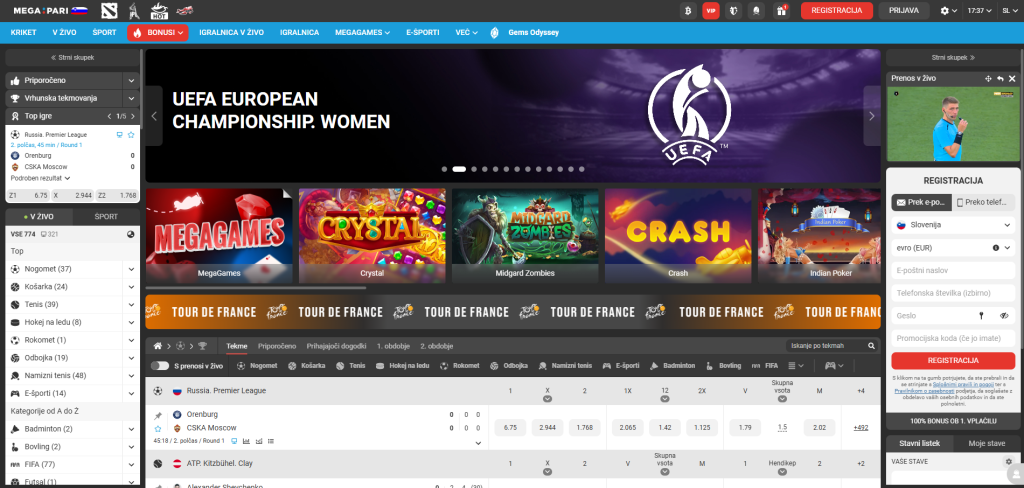Image resolution: width=1024 pixels, height=488 pixels.
Task: Filter matches by Namizni tenis
Action: [x=566, y=366]
